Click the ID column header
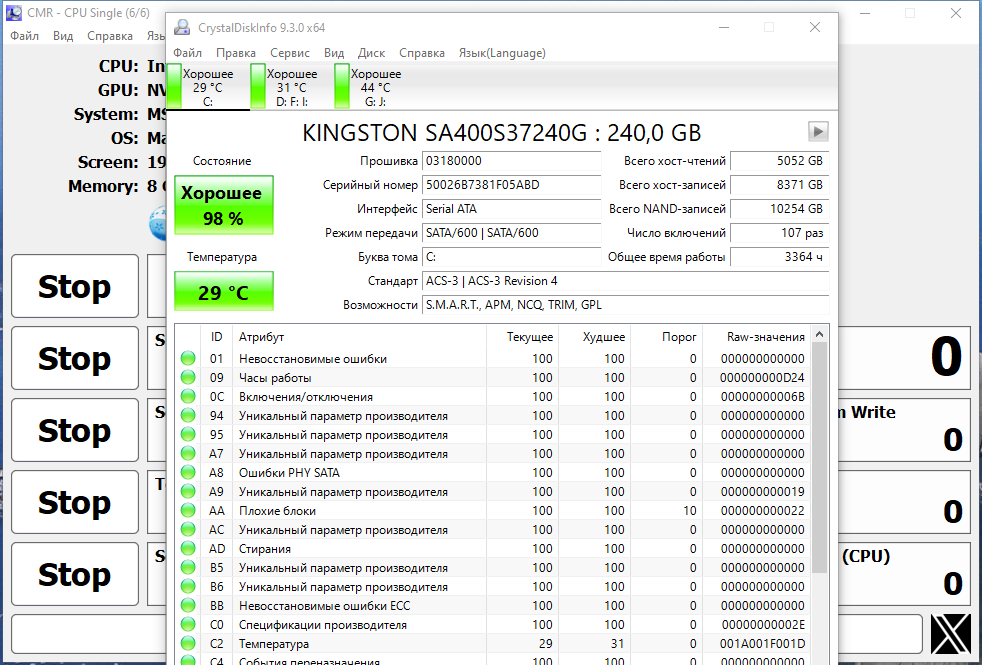Viewport: 982px width, 665px height. tap(216, 337)
